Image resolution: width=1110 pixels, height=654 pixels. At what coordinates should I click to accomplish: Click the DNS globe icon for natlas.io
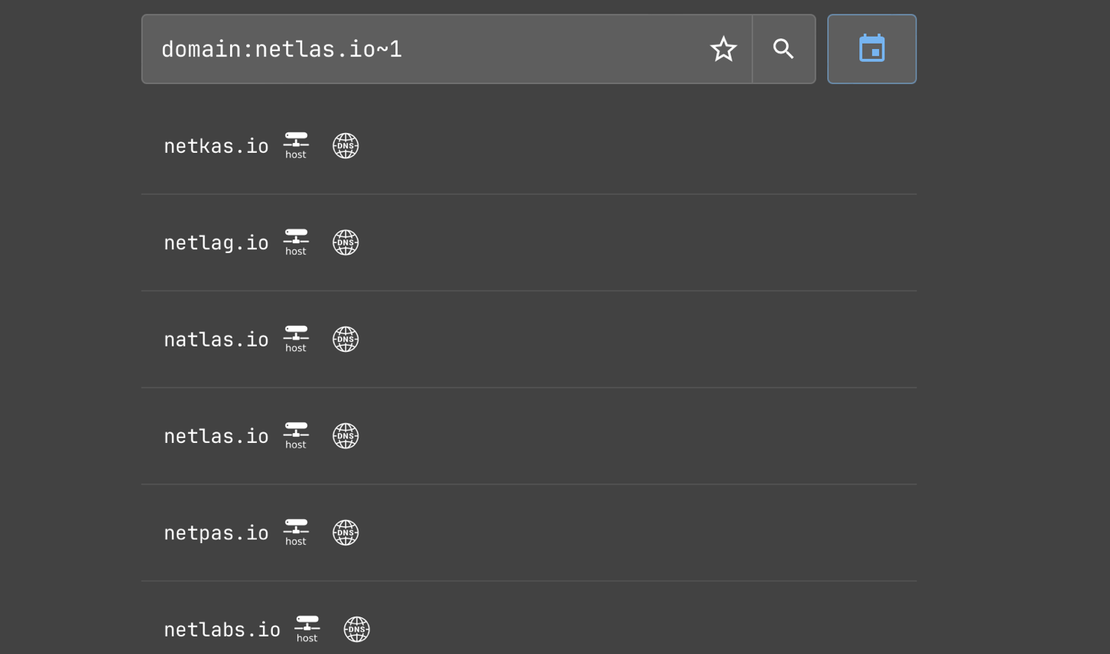[x=345, y=339]
